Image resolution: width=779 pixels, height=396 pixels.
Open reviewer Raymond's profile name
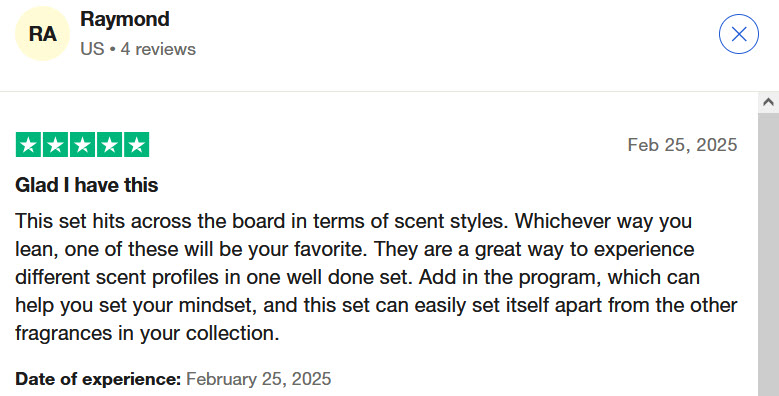[125, 19]
